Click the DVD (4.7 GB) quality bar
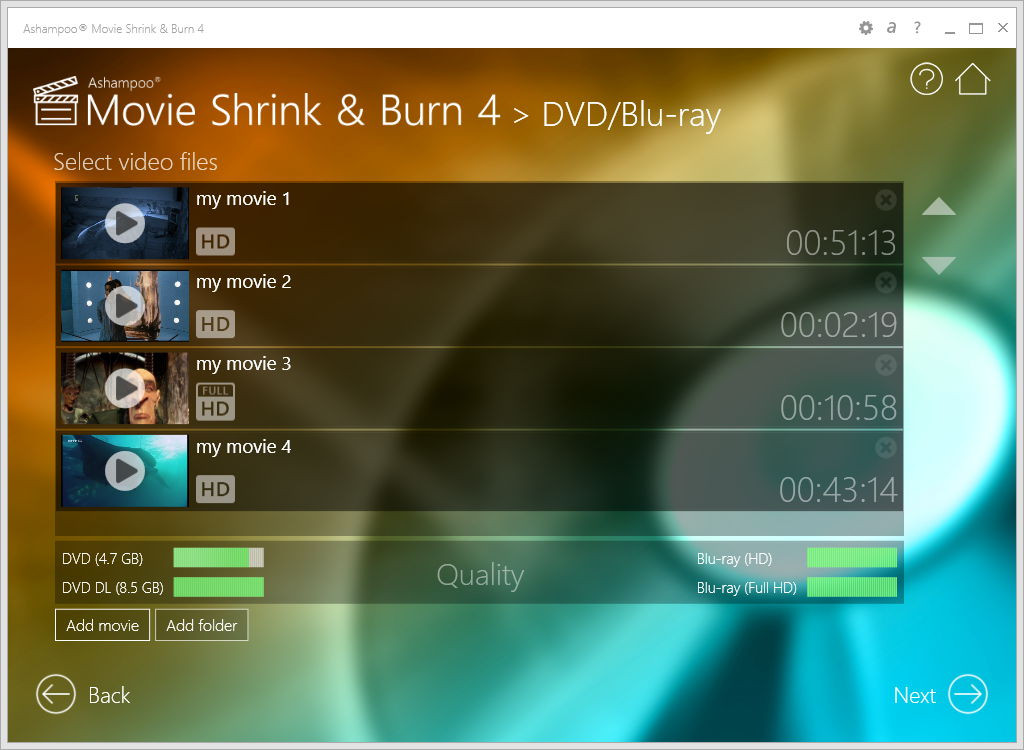Image resolution: width=1024 pixels, height=750 pixels. pos(219,558)
